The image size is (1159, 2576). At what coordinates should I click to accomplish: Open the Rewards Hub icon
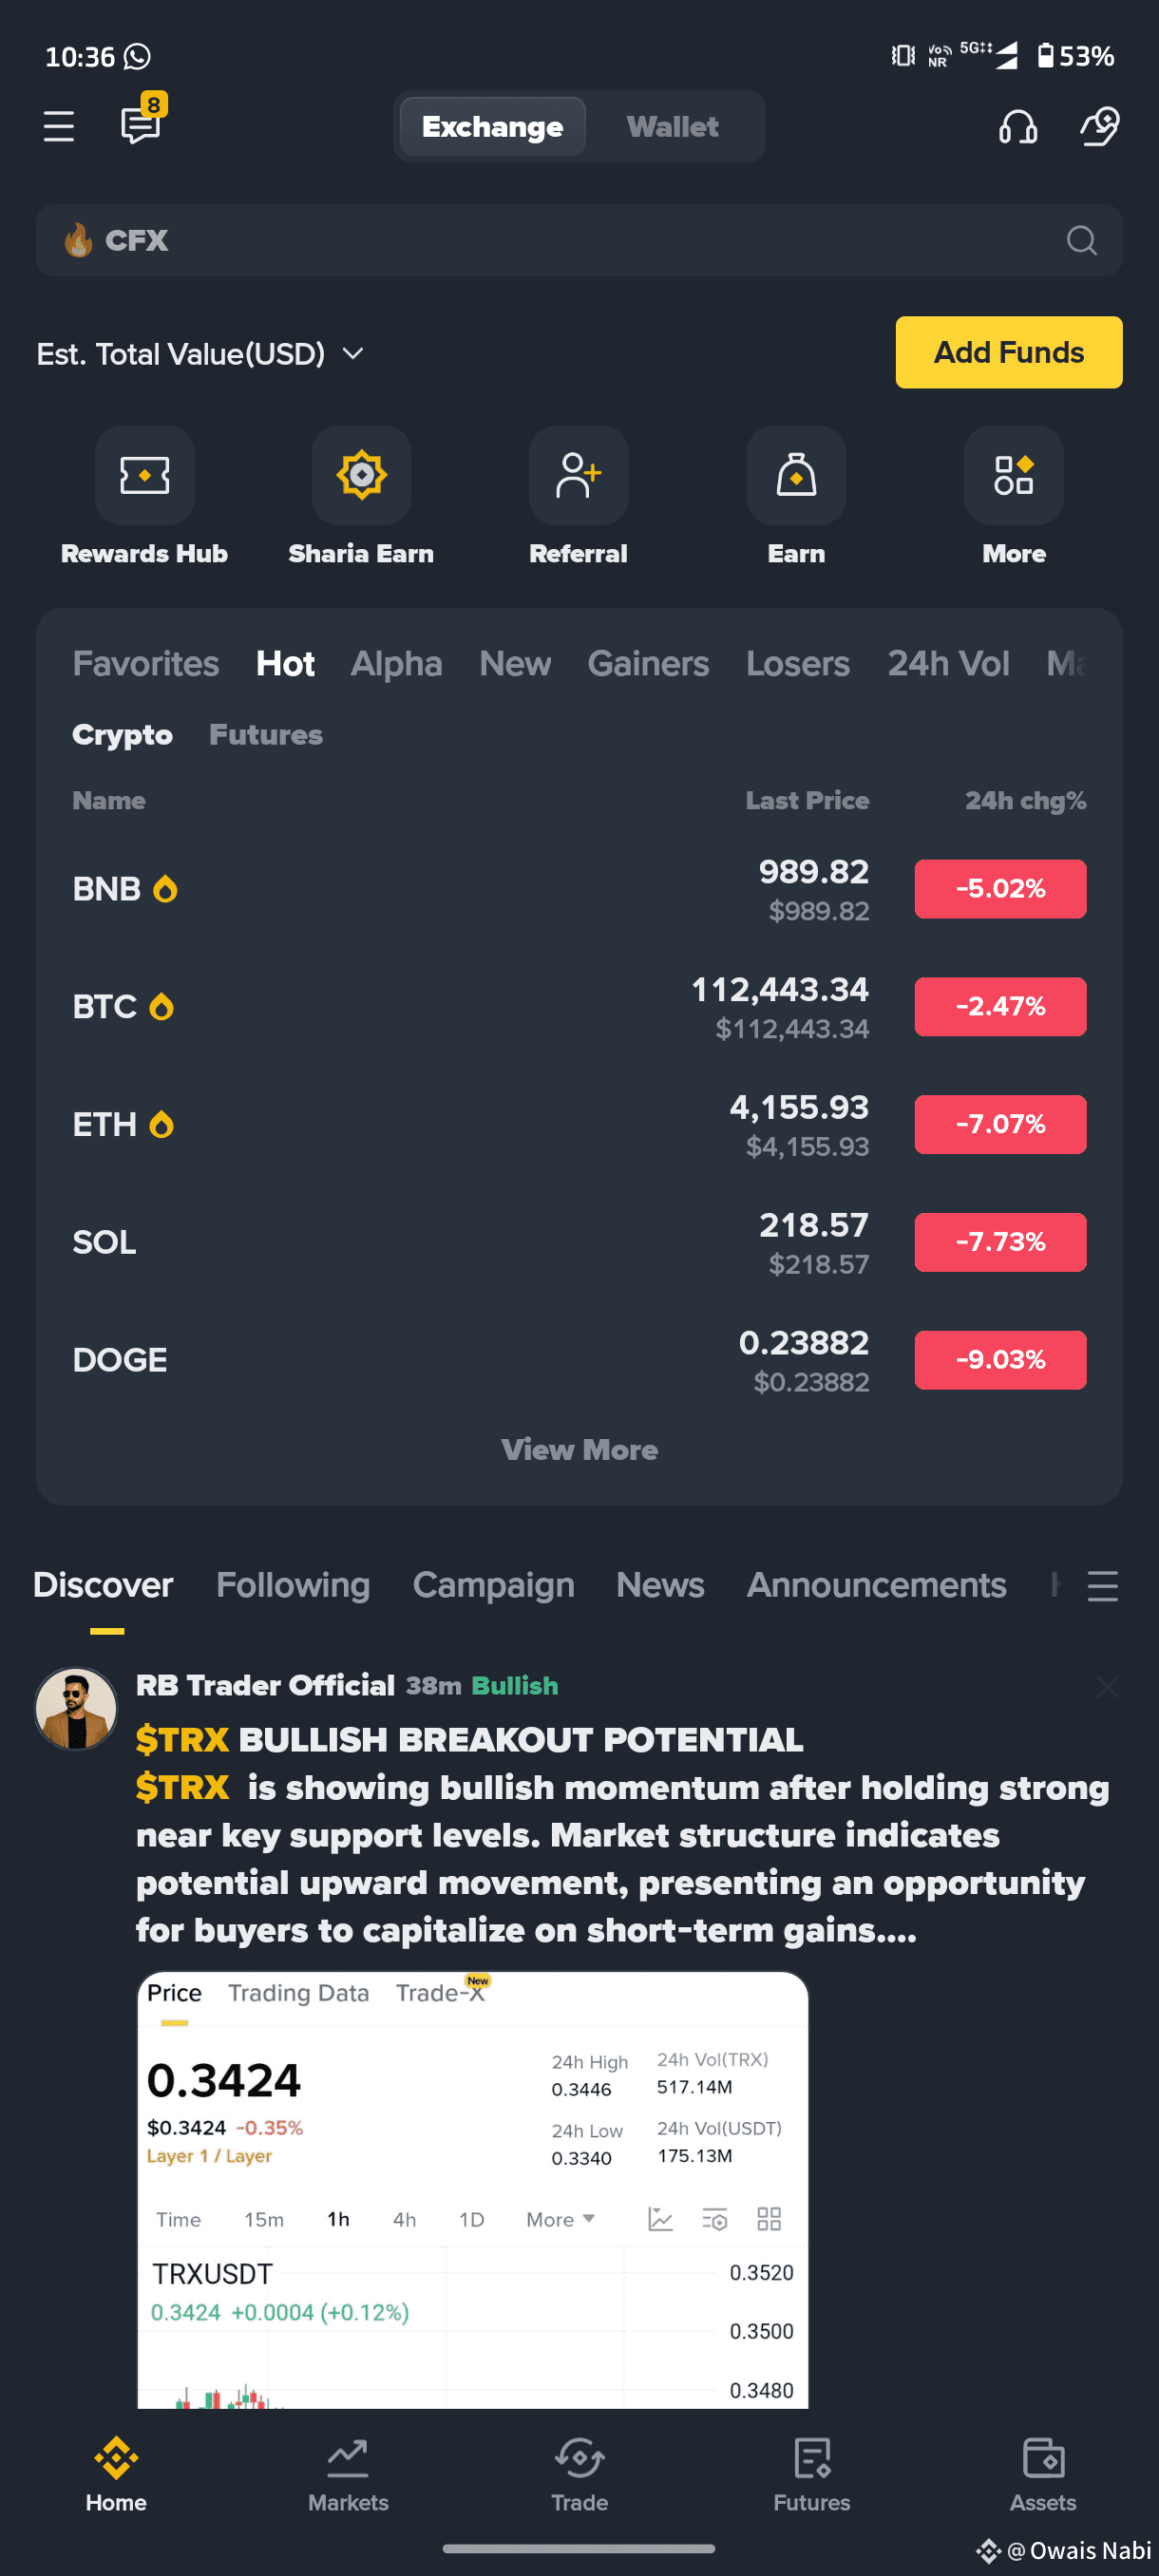144,475
